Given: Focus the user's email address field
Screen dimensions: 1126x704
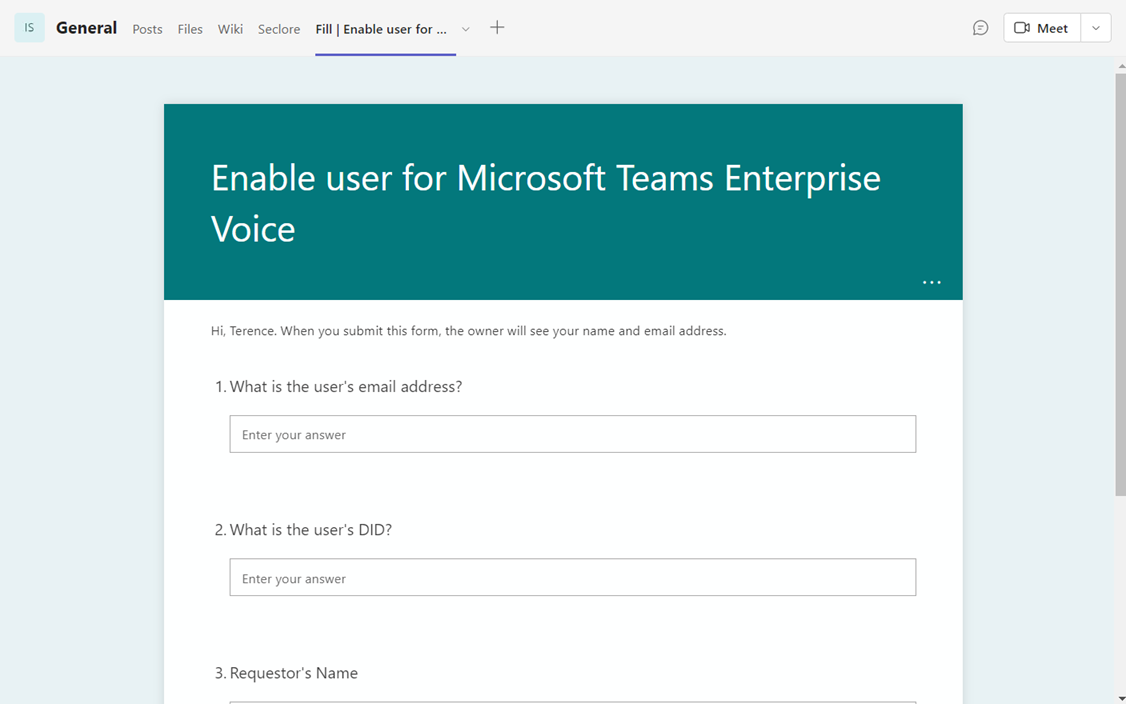Looking at the screenshot, I should (x=572, y=434).
